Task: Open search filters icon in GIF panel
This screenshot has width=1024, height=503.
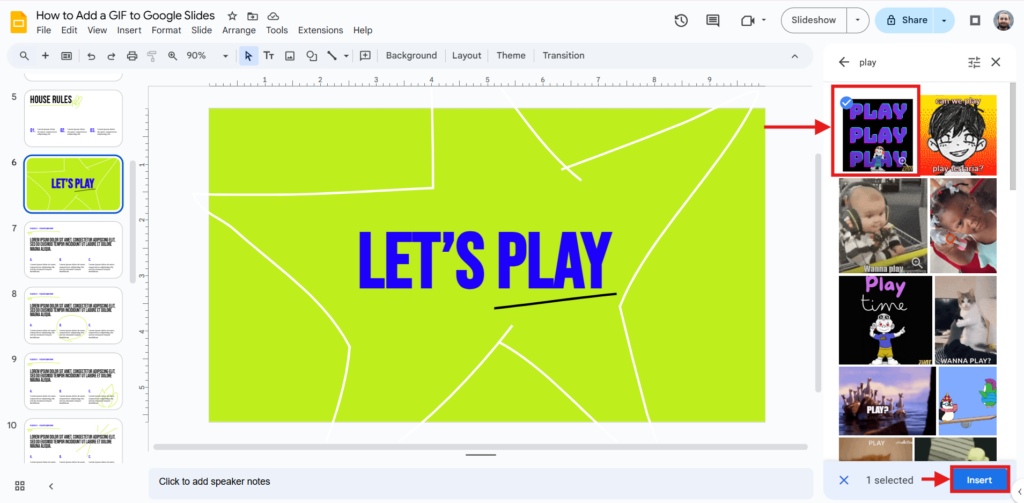Action: 974,62
